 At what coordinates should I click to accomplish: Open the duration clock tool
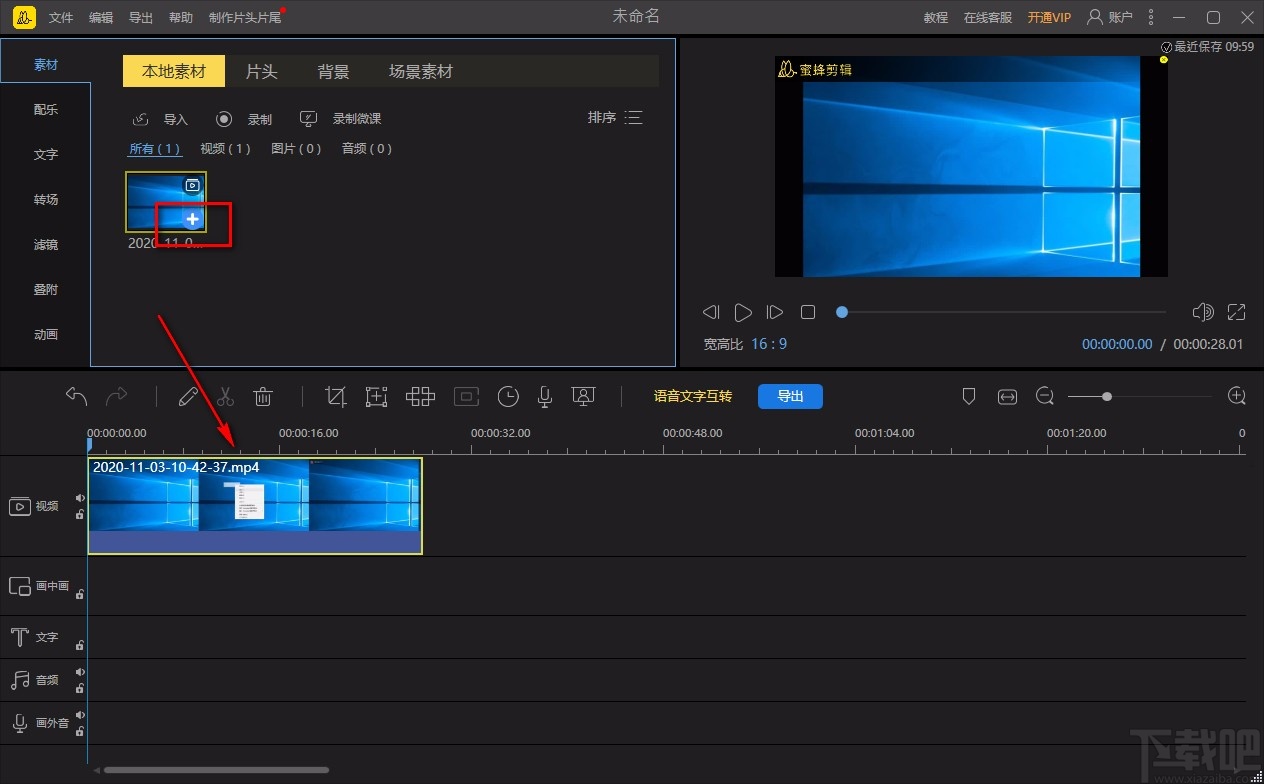508,397
